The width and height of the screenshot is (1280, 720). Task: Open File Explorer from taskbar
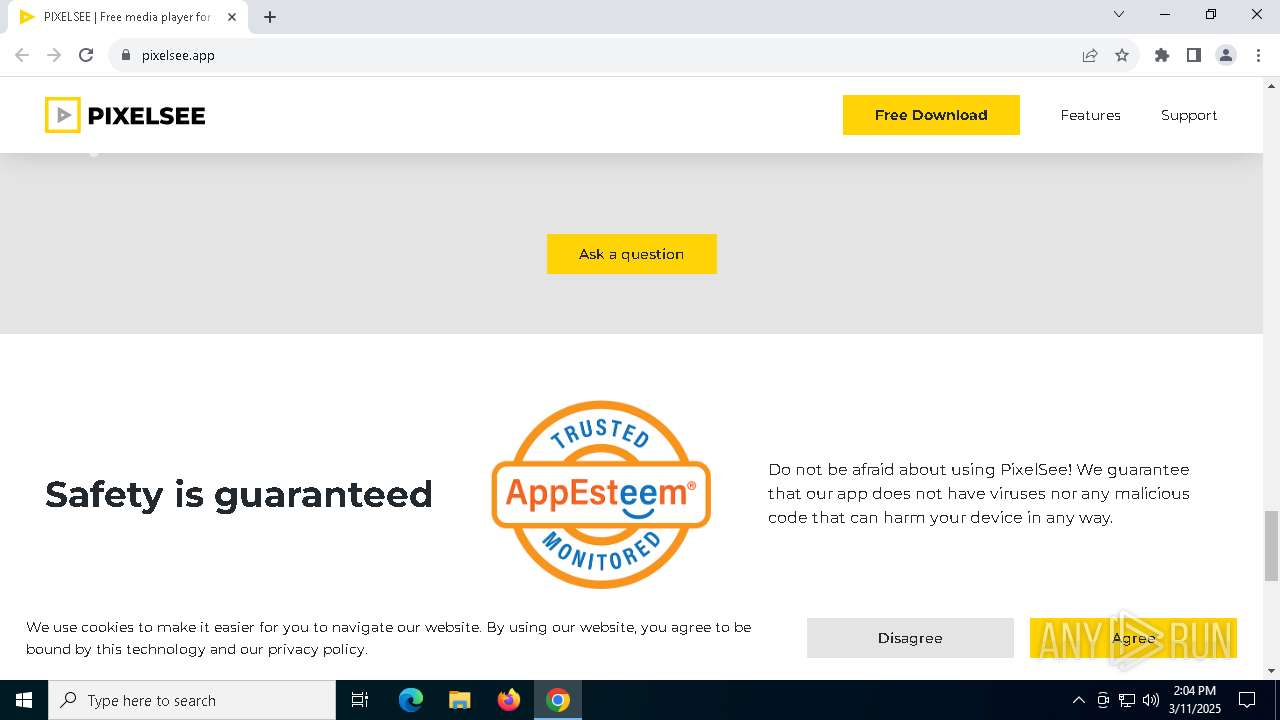(x=460, y=700)
